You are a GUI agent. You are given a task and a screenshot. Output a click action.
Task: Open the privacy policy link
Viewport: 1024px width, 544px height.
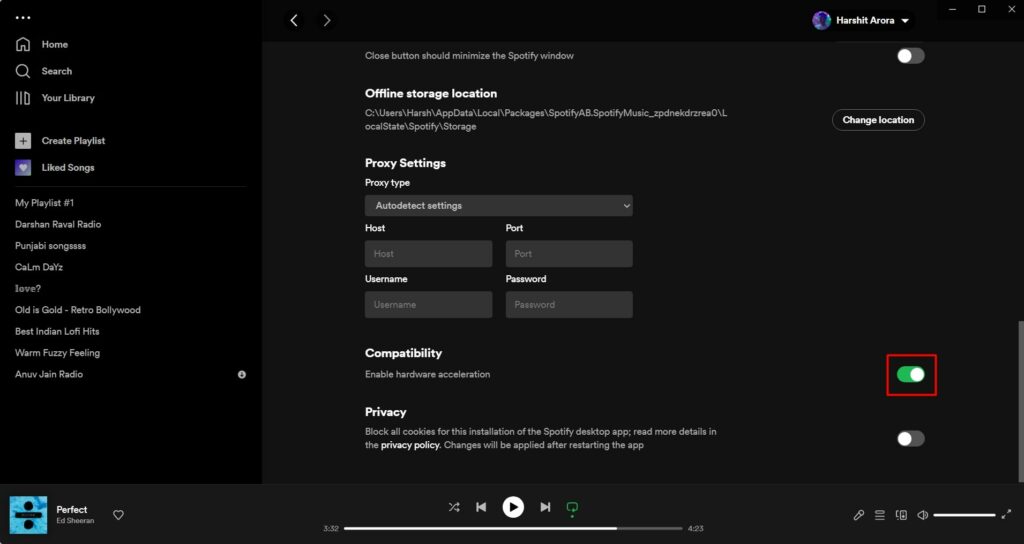[410, 445]
